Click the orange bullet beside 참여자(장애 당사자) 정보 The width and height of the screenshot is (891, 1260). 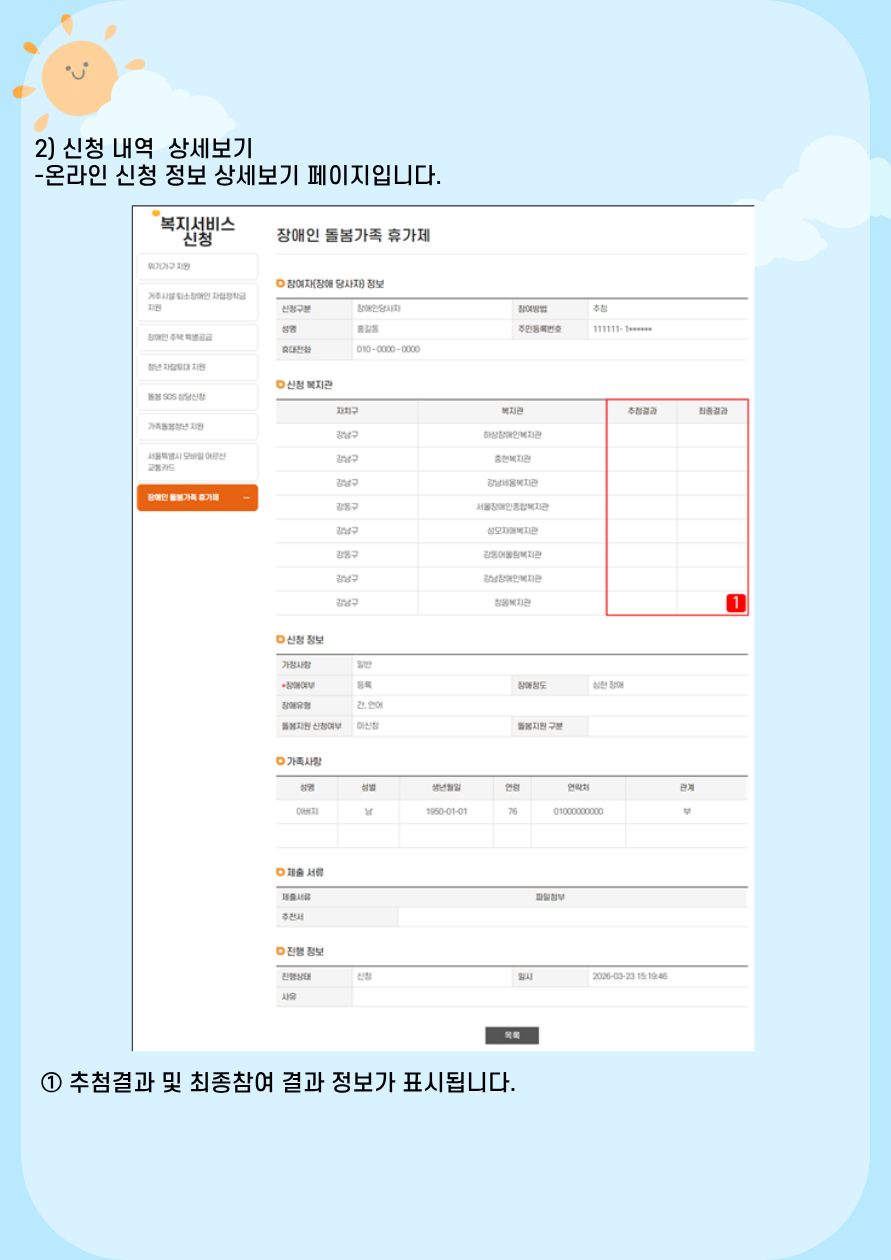pos(281,284)
